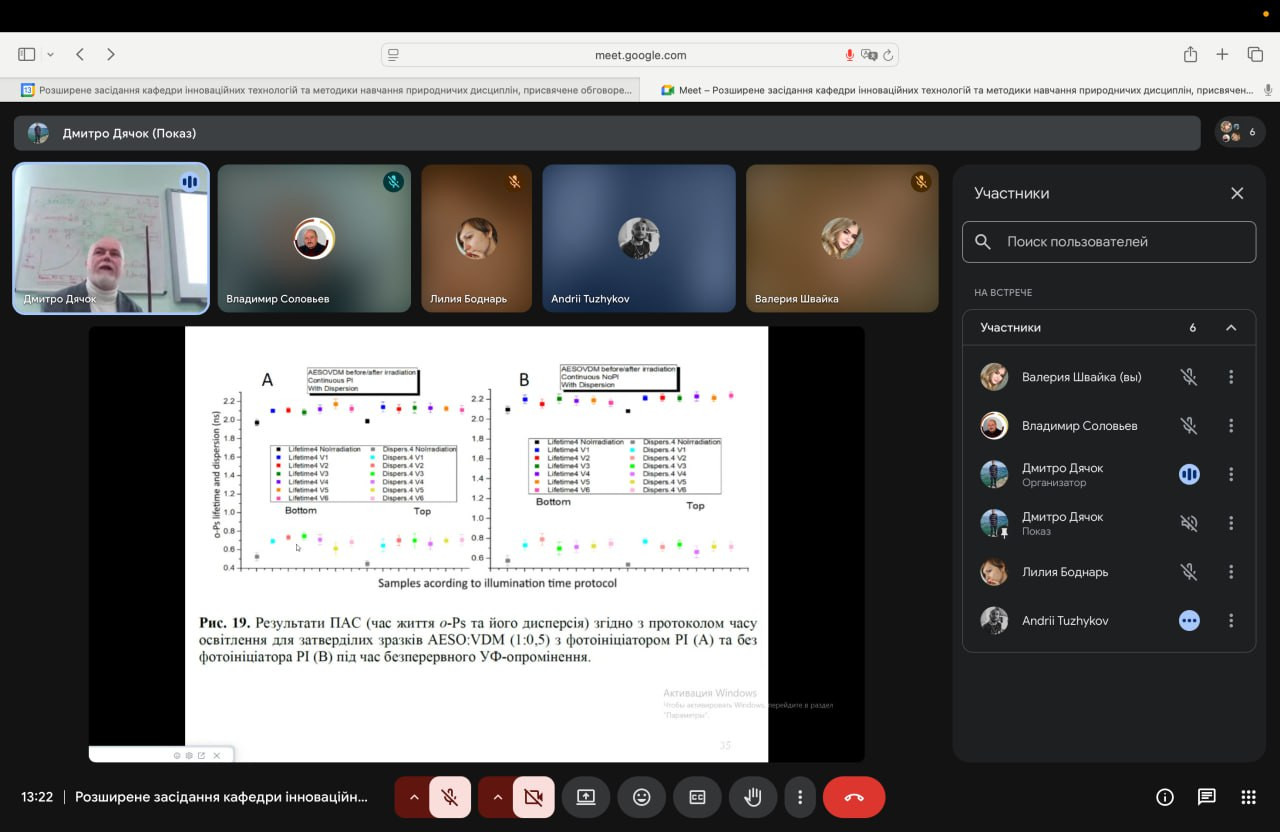The height and width of the screenshot is (832, 1280).
Task: Open the emoji reactions button
Action: (x=641, y=797)
